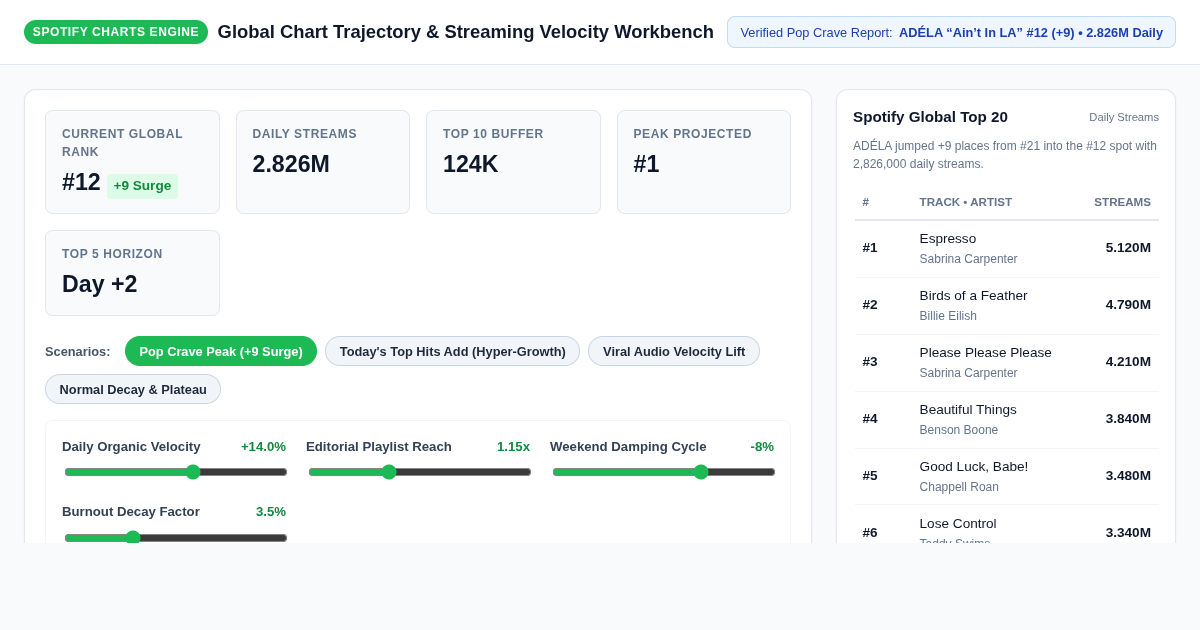Adjust the Editorial Playlist Reach slider
Screen dimensions: 1200x630
[420, 472]
